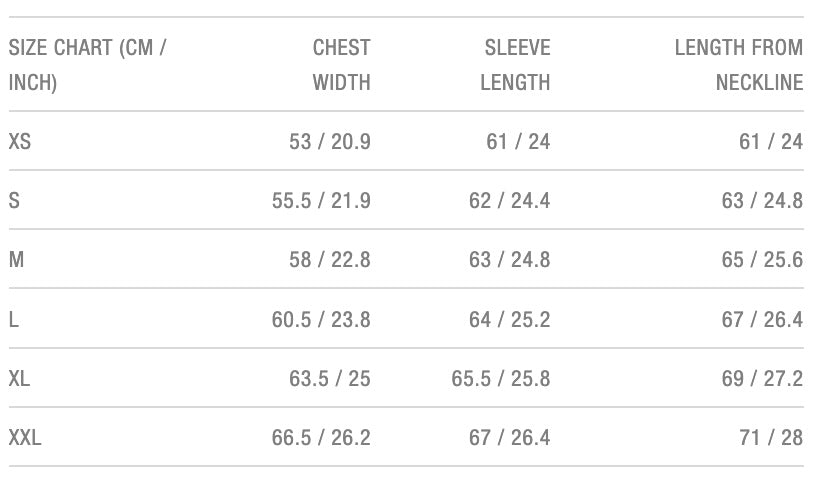Click the L chest width 60.5 / 23.8
This screenshot has width=822, height=486.
click(321, 320)
